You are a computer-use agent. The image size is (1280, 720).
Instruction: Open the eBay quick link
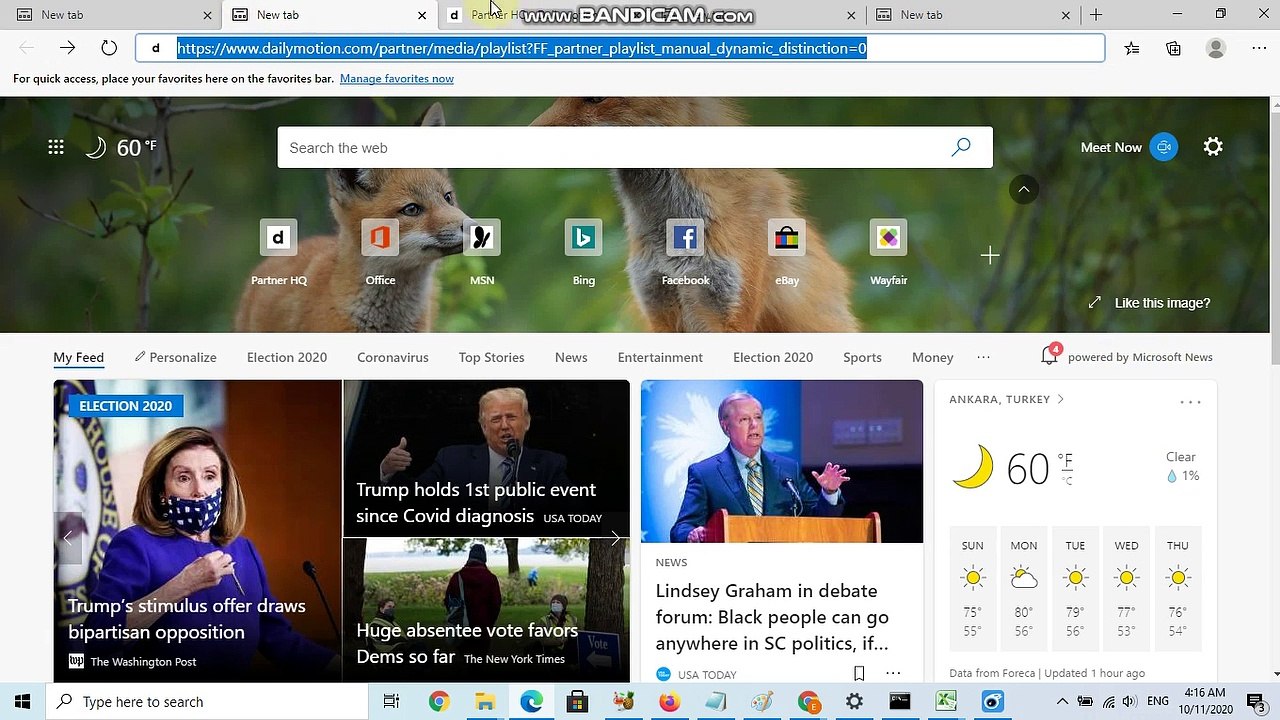tap(787, 253)
